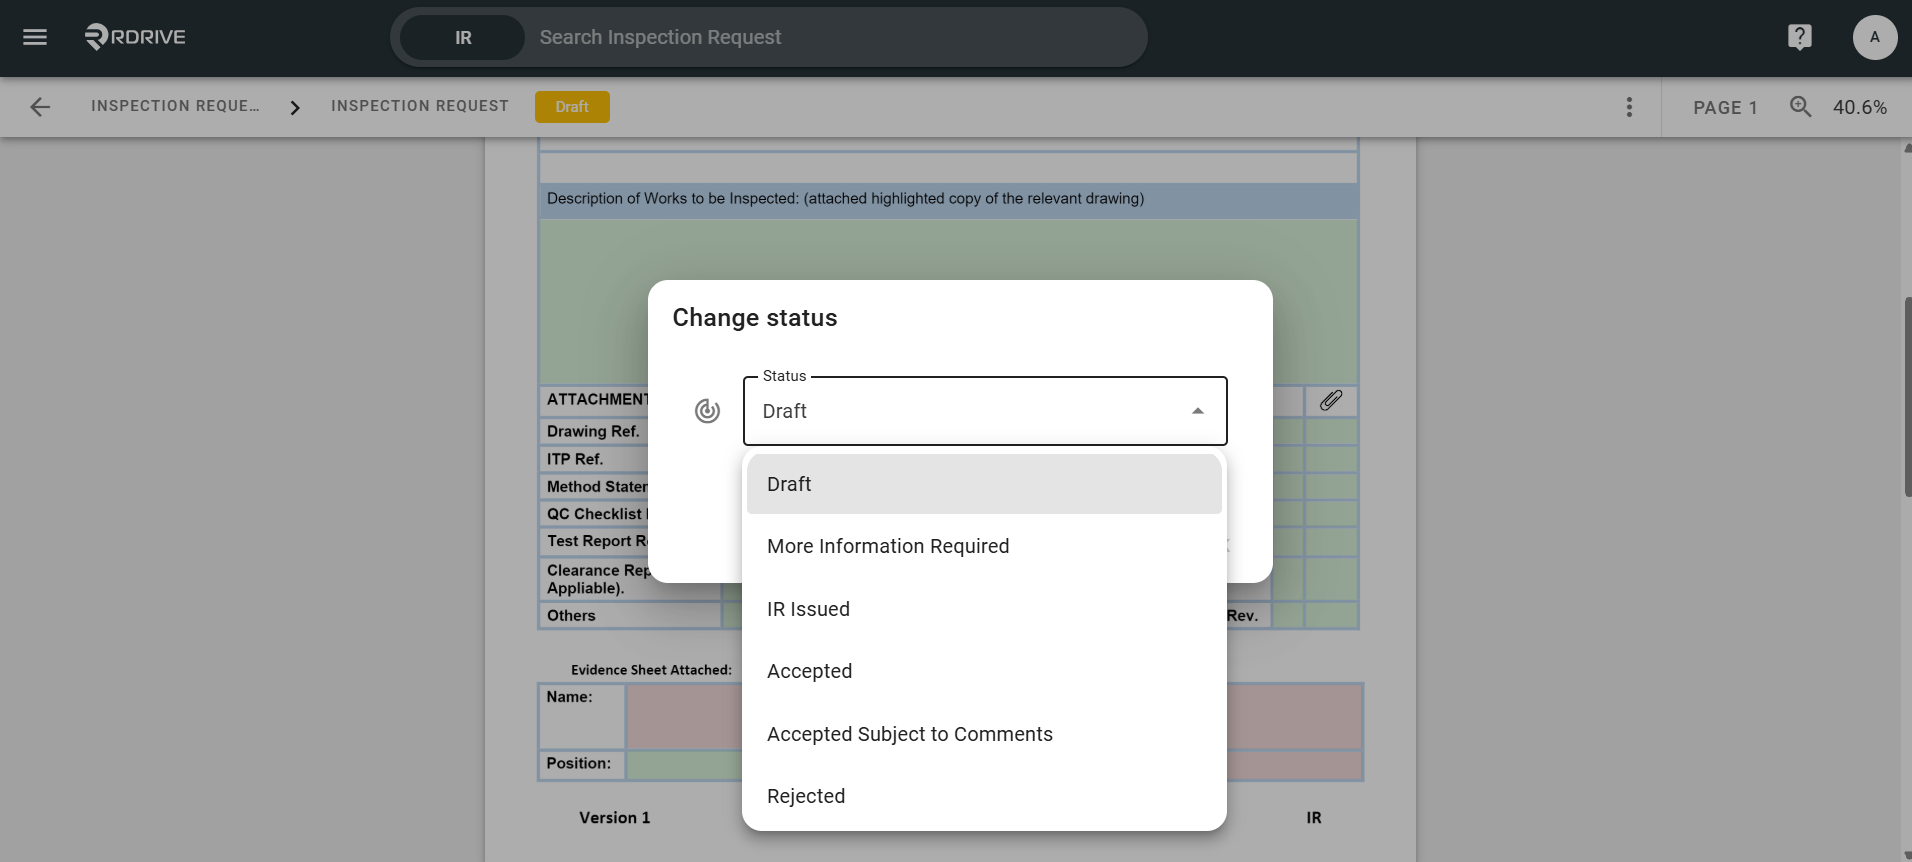Open the three-dot more options menu
This screenshot has height=862, width=1912.
point(1629,107)
